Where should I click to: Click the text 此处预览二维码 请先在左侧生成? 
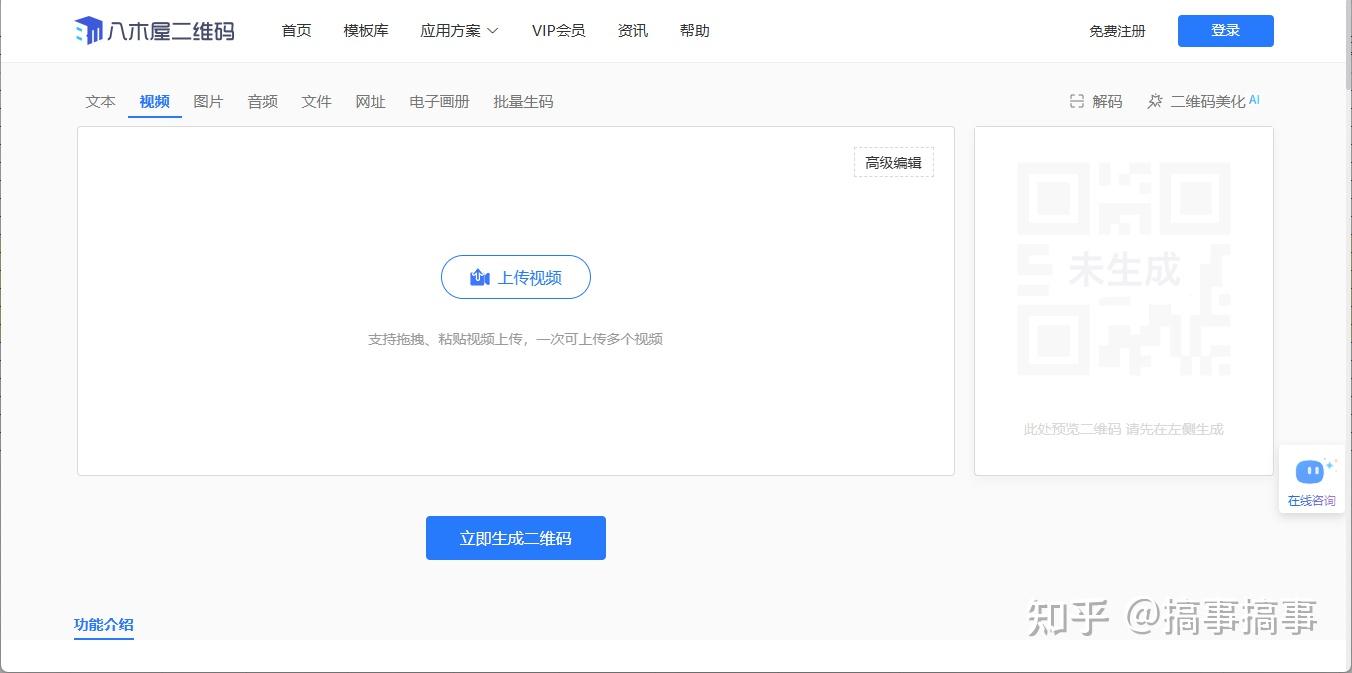(1124, 429)
